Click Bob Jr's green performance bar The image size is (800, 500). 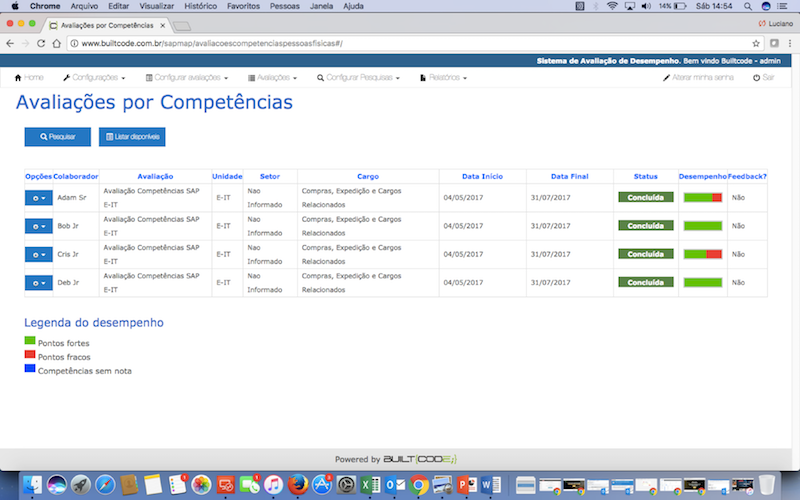coord(703,226)
